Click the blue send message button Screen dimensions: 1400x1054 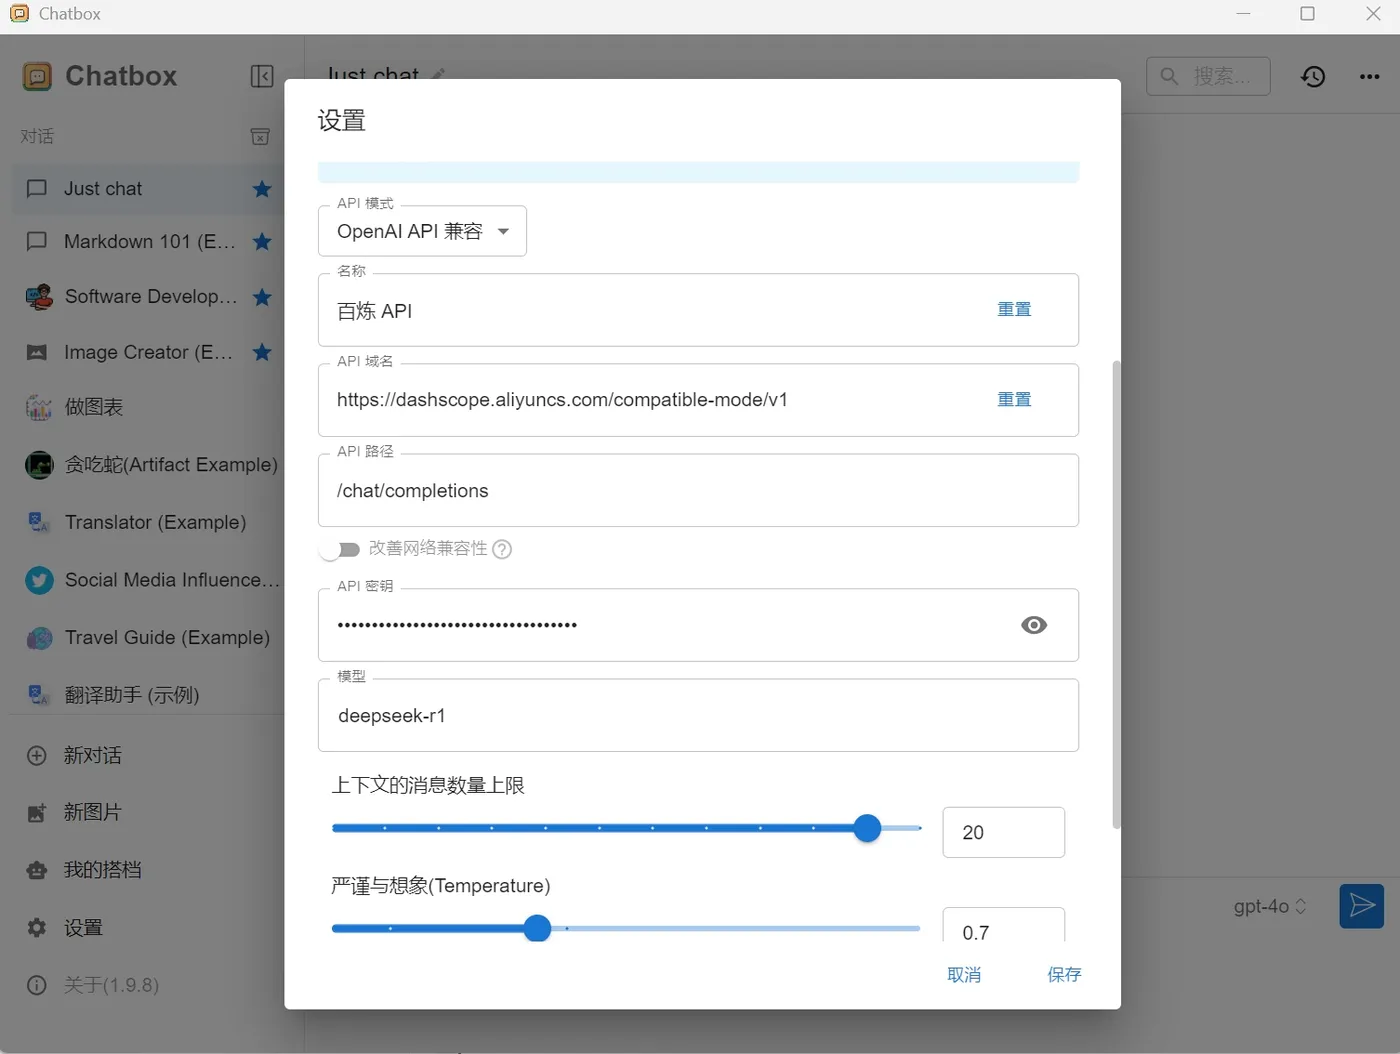[1362, 906]
